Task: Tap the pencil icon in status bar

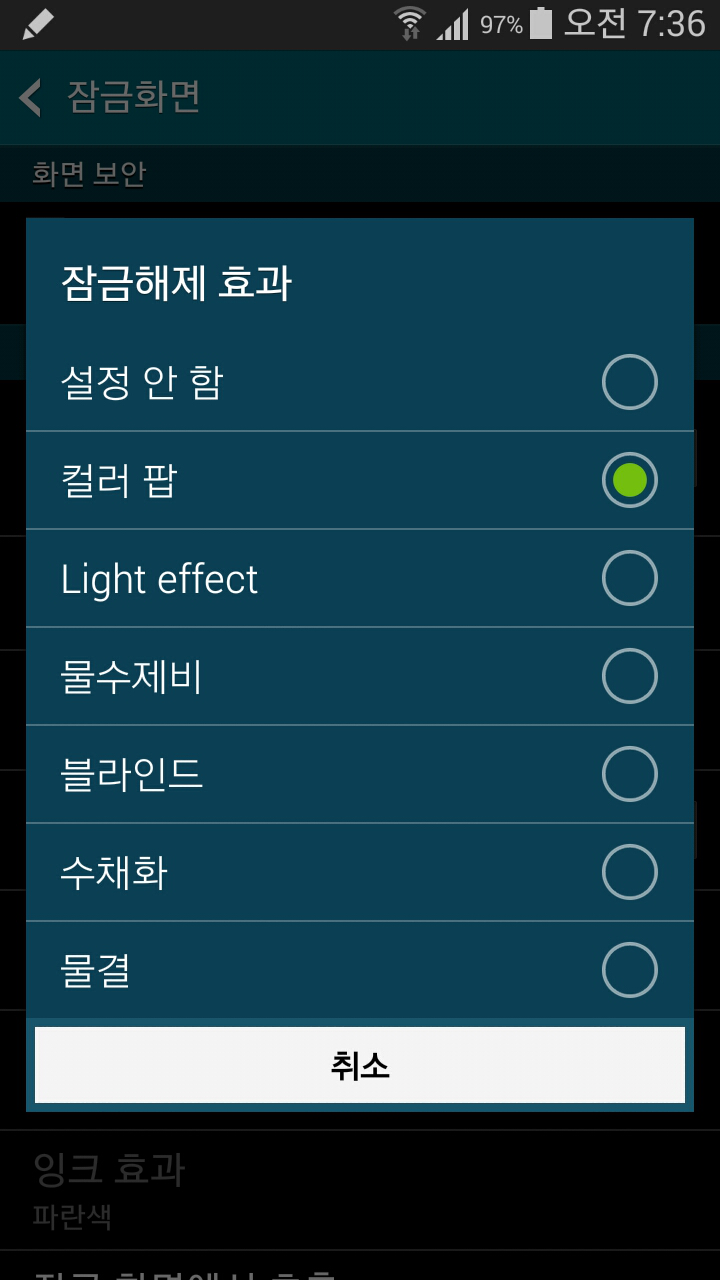Action: click(x=37, y=24)
